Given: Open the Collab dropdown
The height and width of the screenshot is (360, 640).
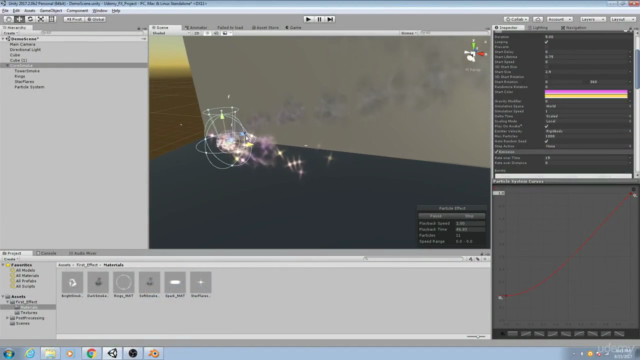Looking at the screenshot, I should 516,19.
